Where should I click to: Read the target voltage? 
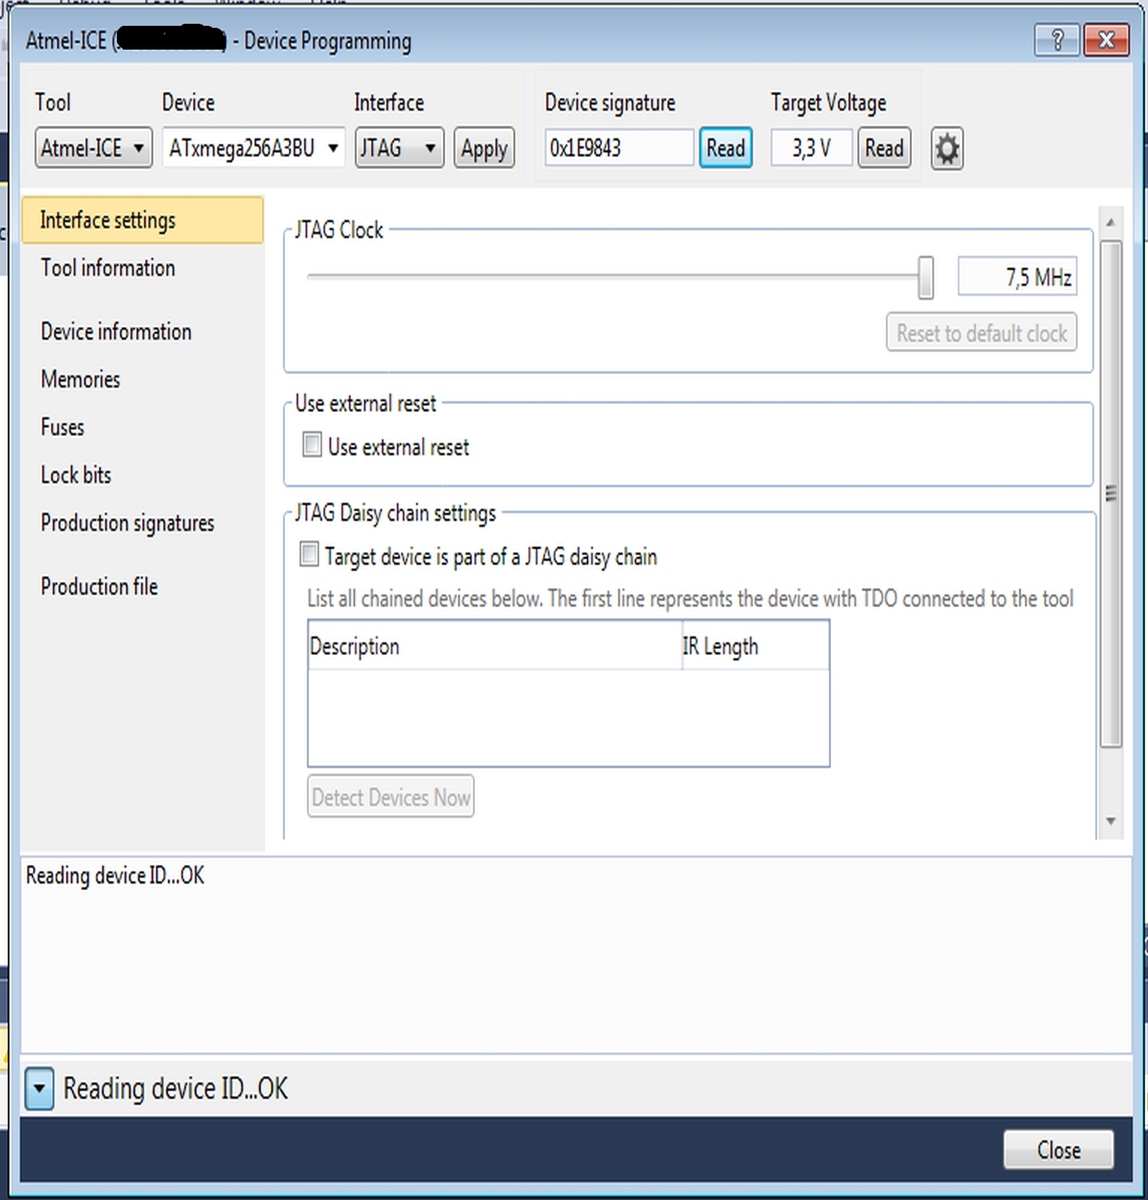pyautogui.click(x=884, y=148)
